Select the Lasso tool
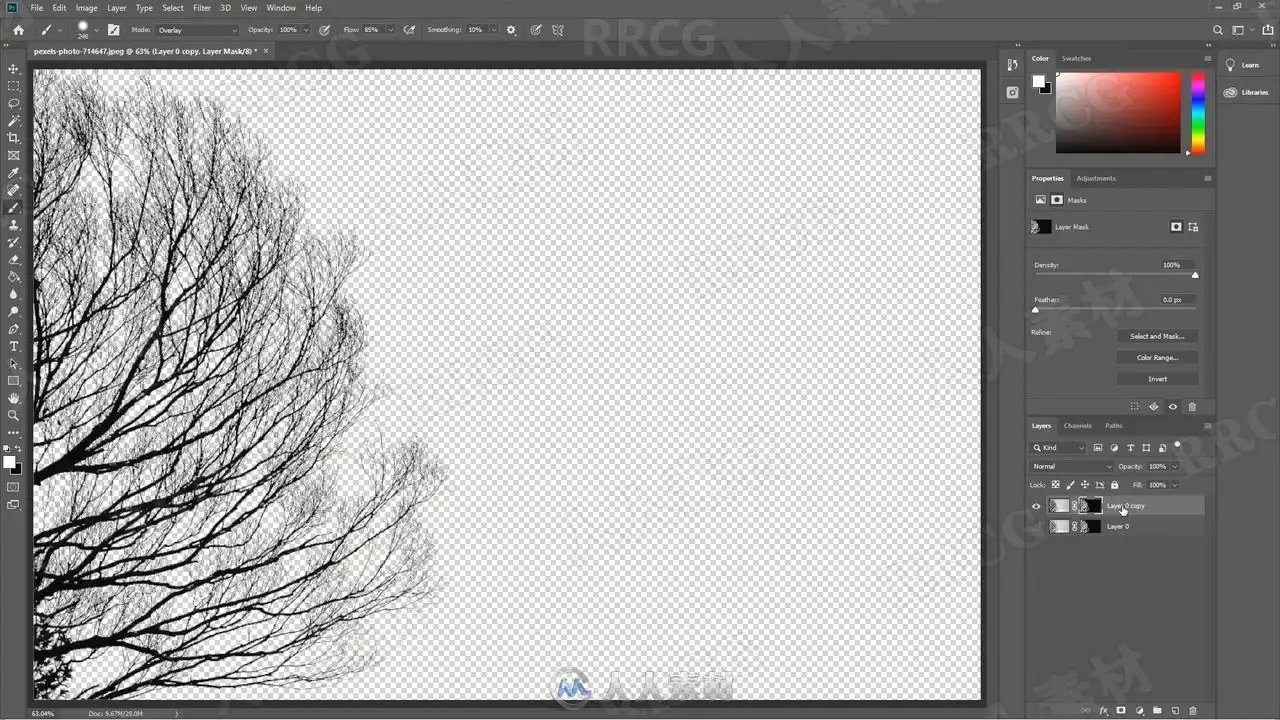Viewport: 1280px width, 720px height. point(14,103)
